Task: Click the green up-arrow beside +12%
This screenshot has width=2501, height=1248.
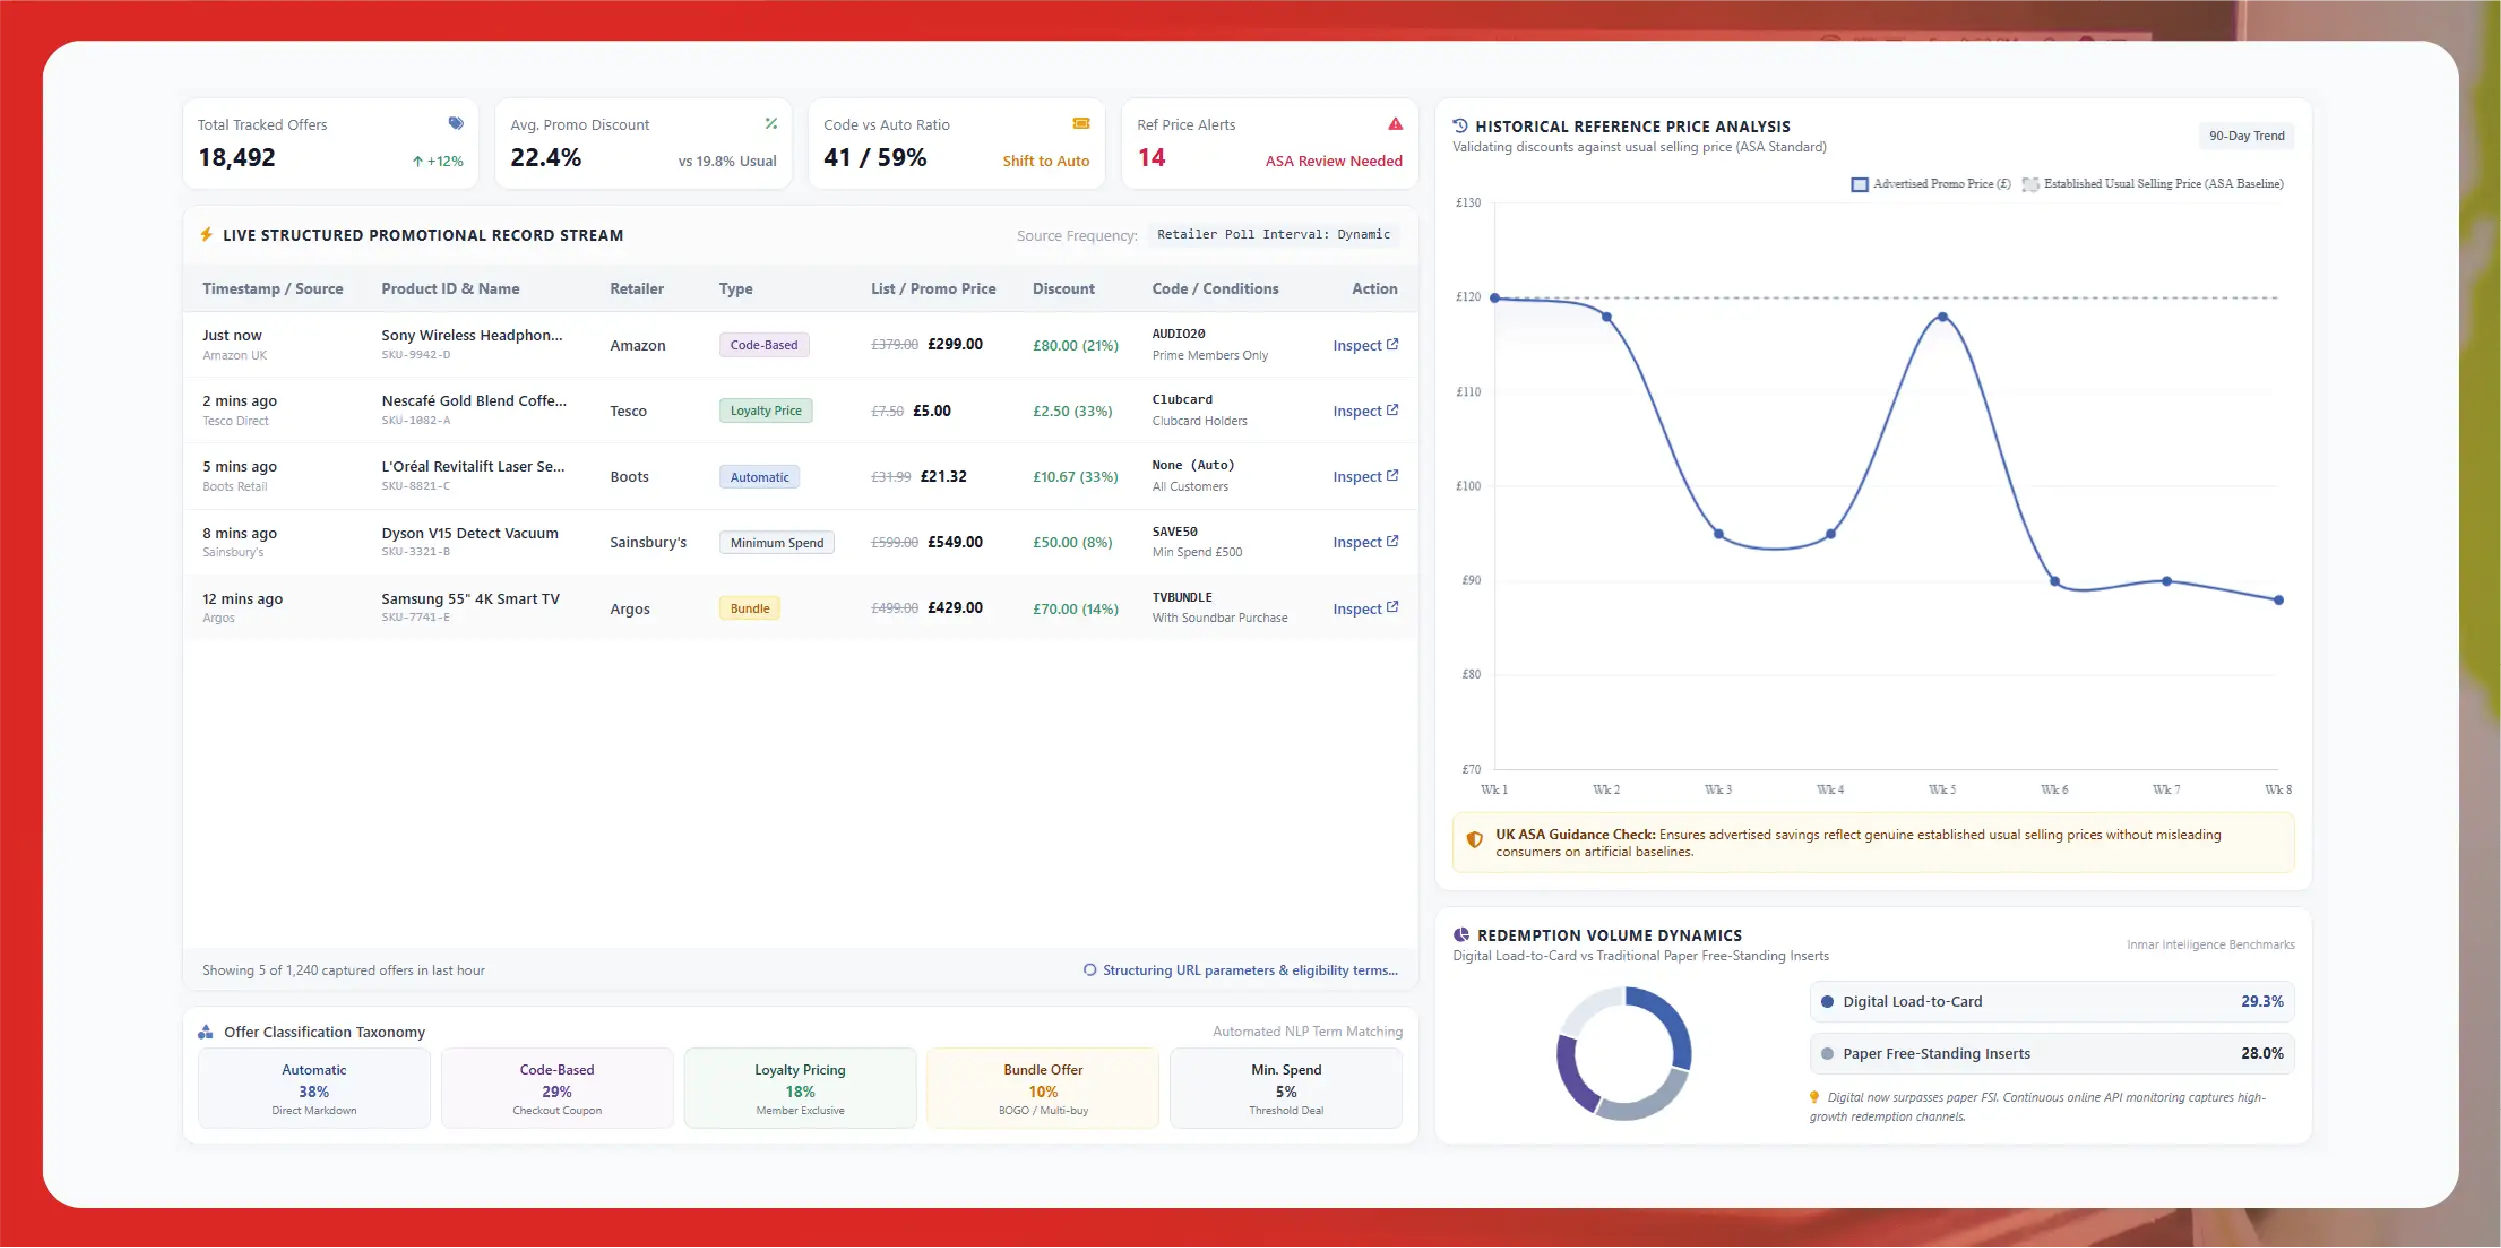Action: (x=418, y=161)
